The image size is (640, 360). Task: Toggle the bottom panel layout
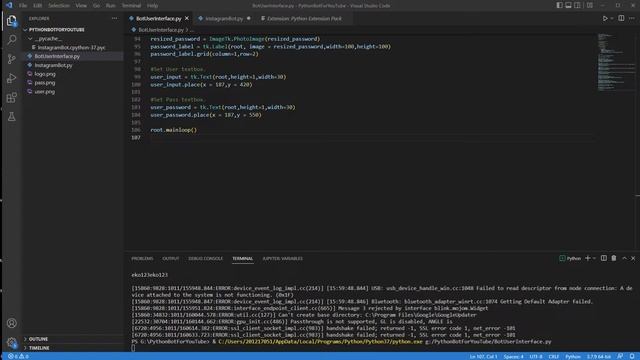pos(568,5)
